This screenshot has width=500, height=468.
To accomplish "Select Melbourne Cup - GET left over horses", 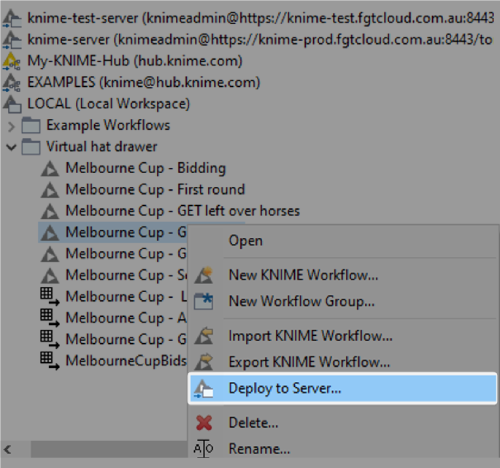I will (x=183, y=211).
